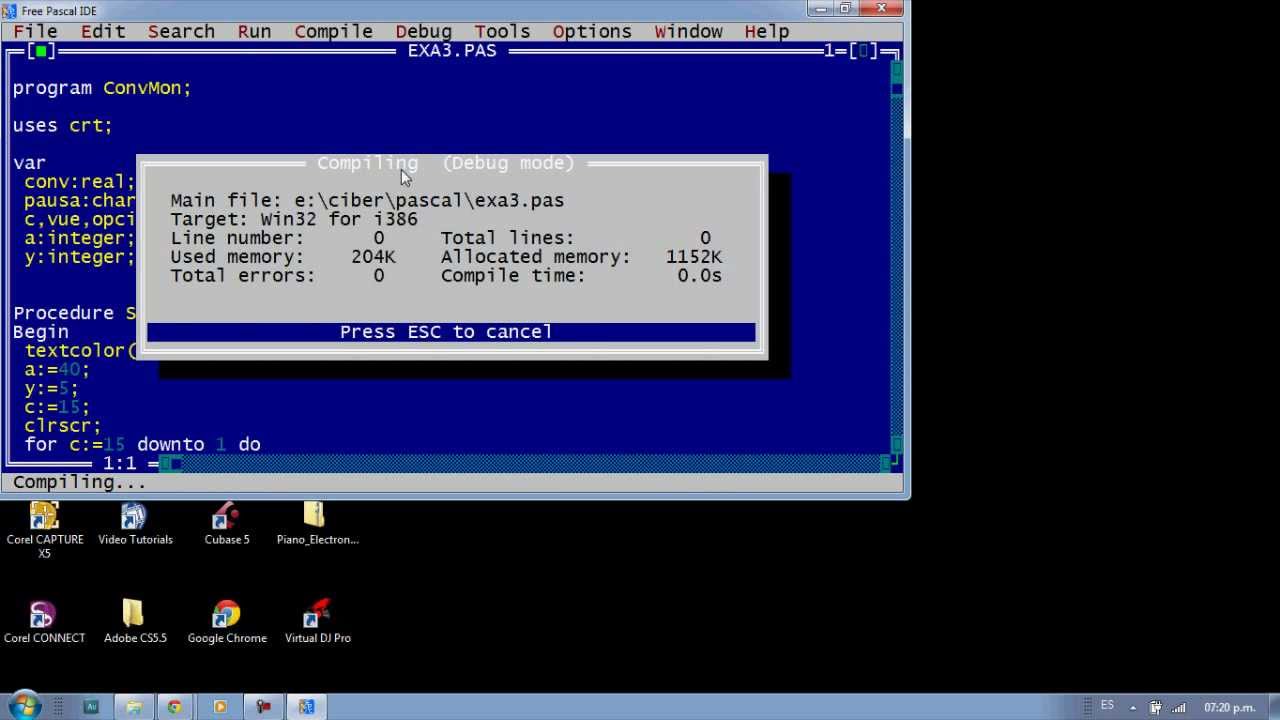Viewport: 1280px width, 720px height.
Task: Select the Free Pascal IDE taskbar icon
Action: click(307, 707)
